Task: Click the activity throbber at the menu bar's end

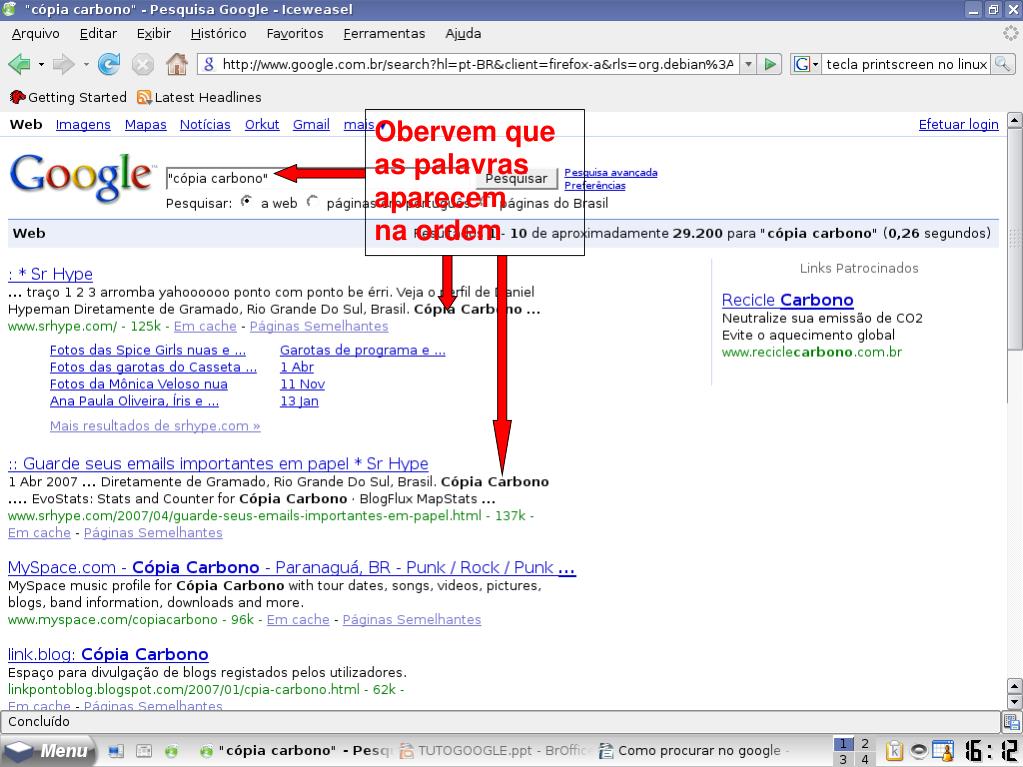Action: point(1011,33)
